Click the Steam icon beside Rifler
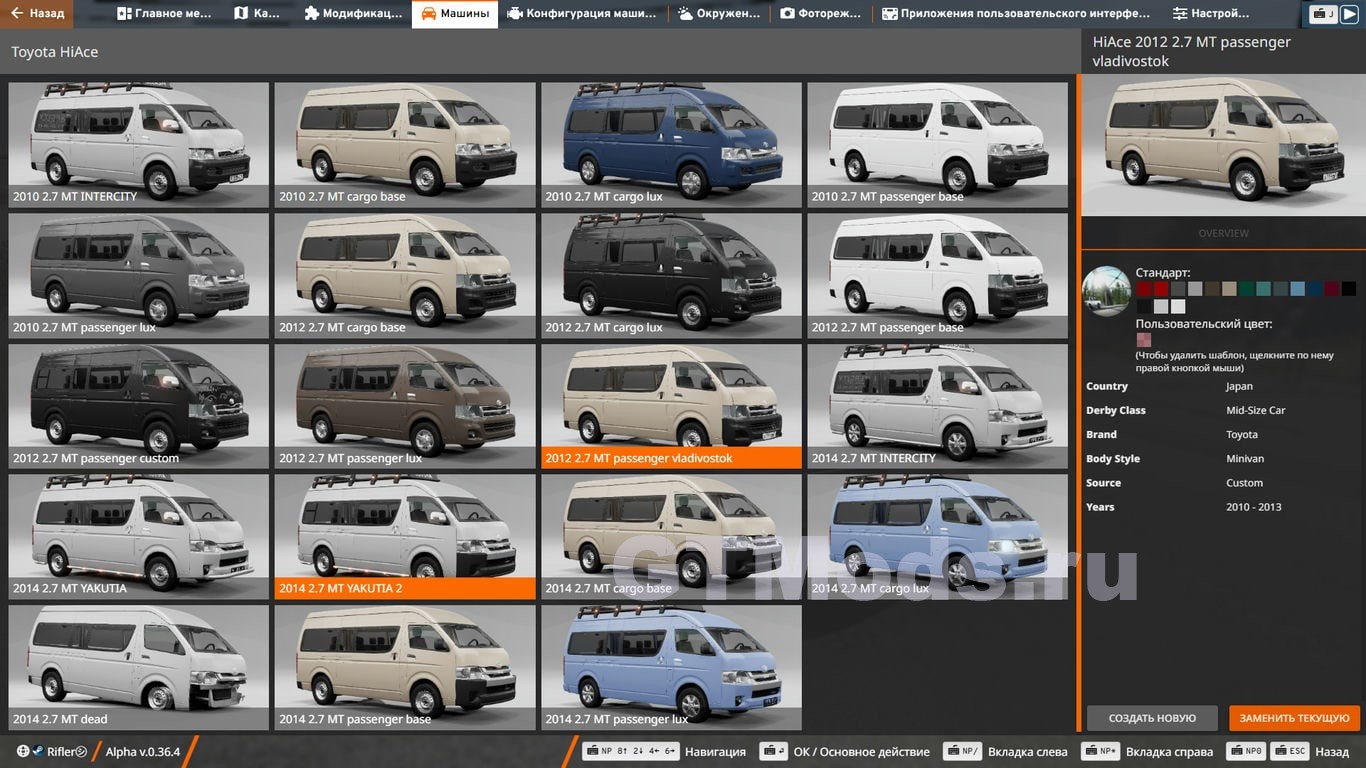The width and height of the screenshot is (1366, 768). tap(38, 752)
